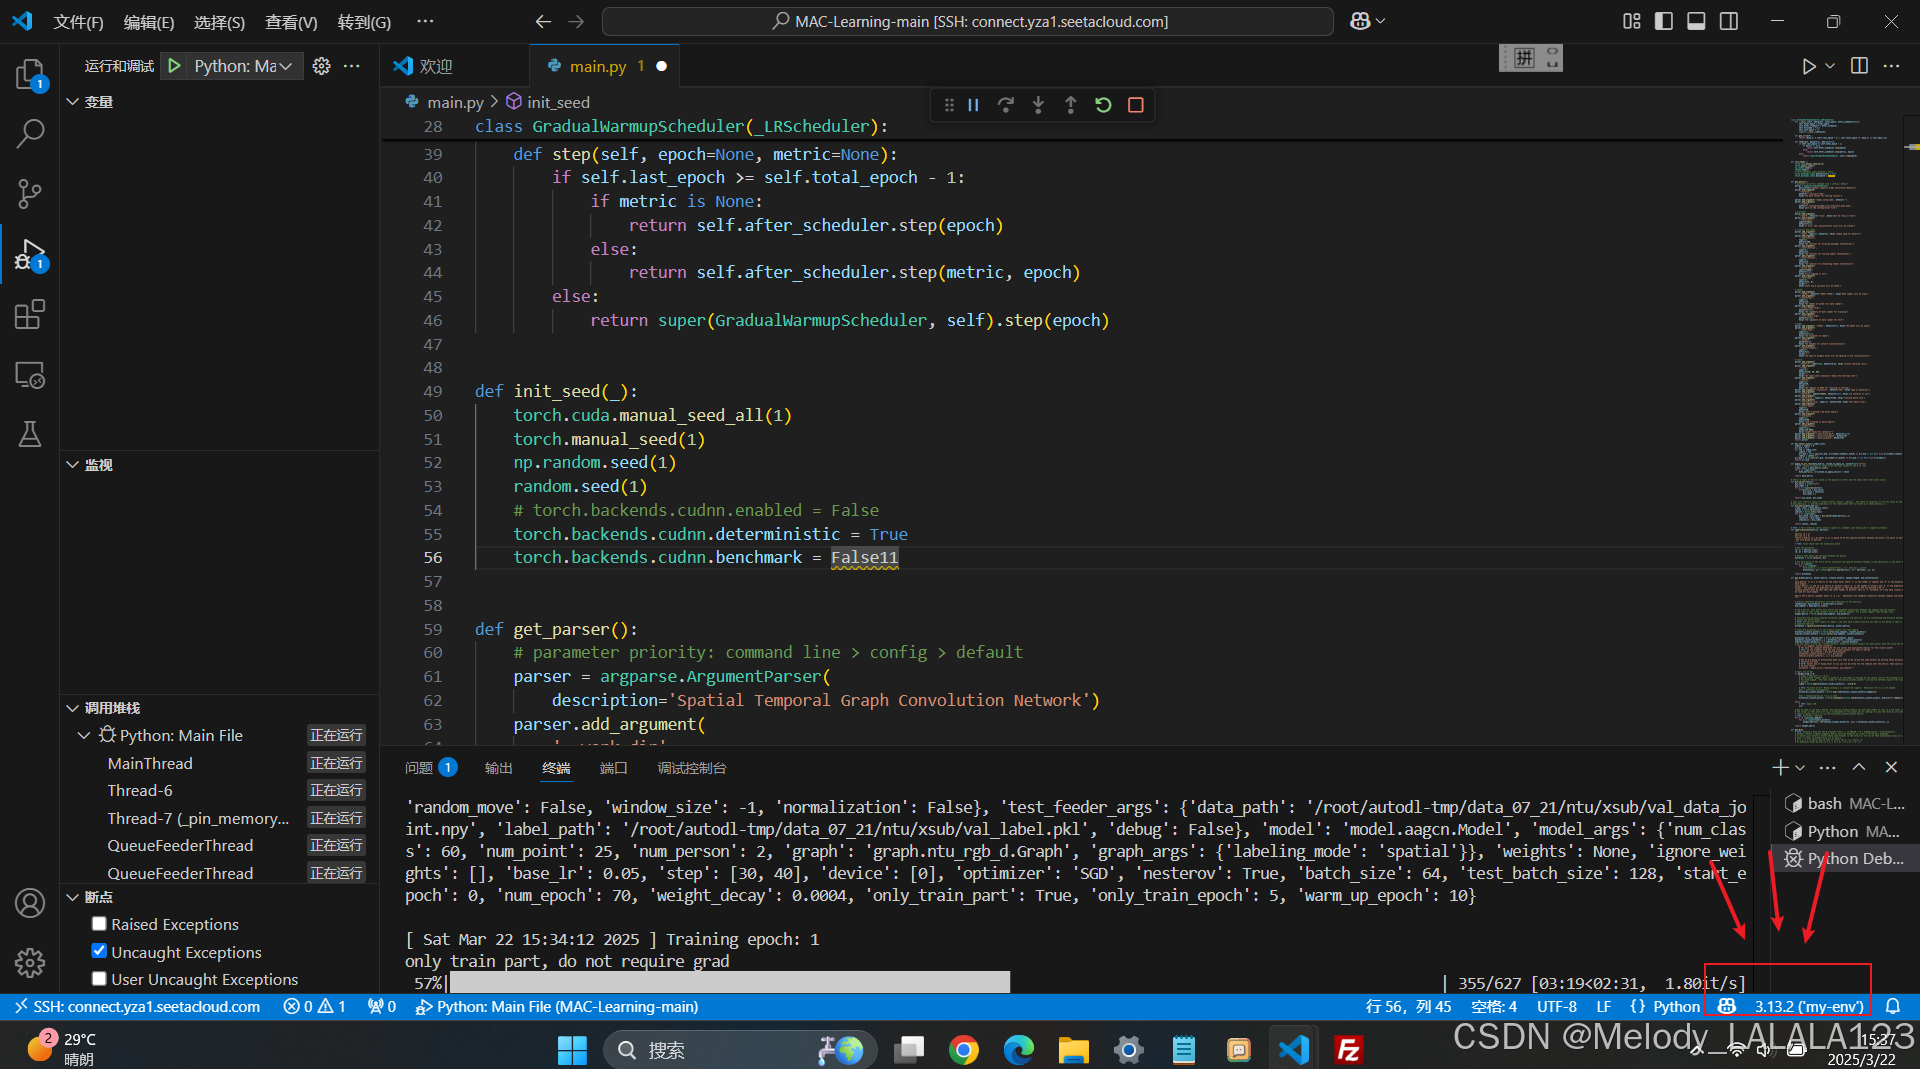The image size is (1920, 1069).
Task: Collapse the 监视 section
Action: pyautogui.click(x=72, y=464)
